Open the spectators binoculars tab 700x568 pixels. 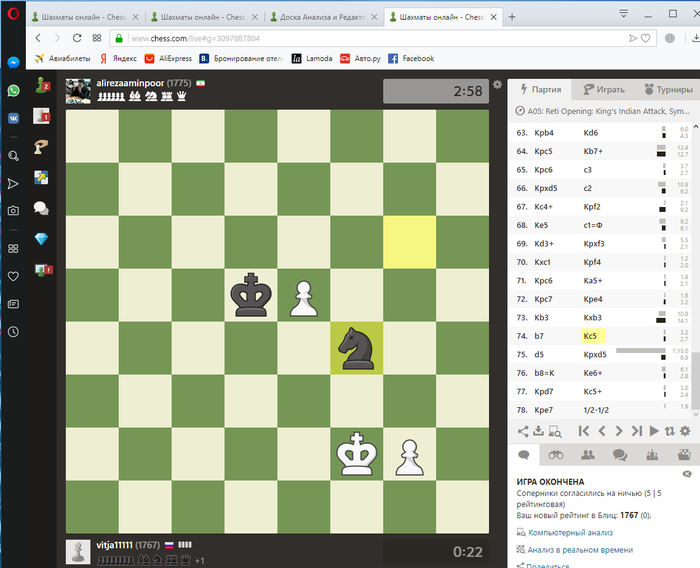(x=556, y=455)
